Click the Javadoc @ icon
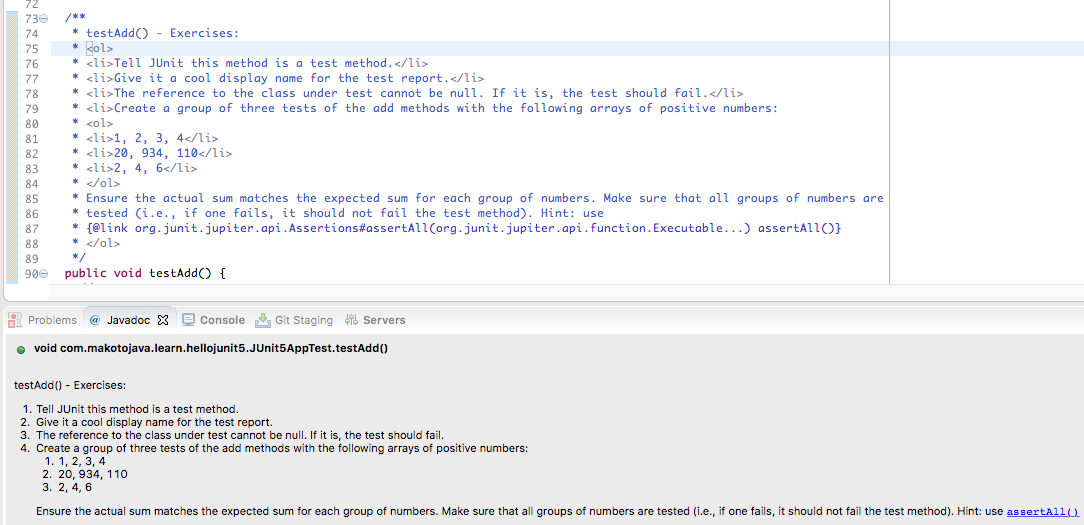 pos(95,320)
